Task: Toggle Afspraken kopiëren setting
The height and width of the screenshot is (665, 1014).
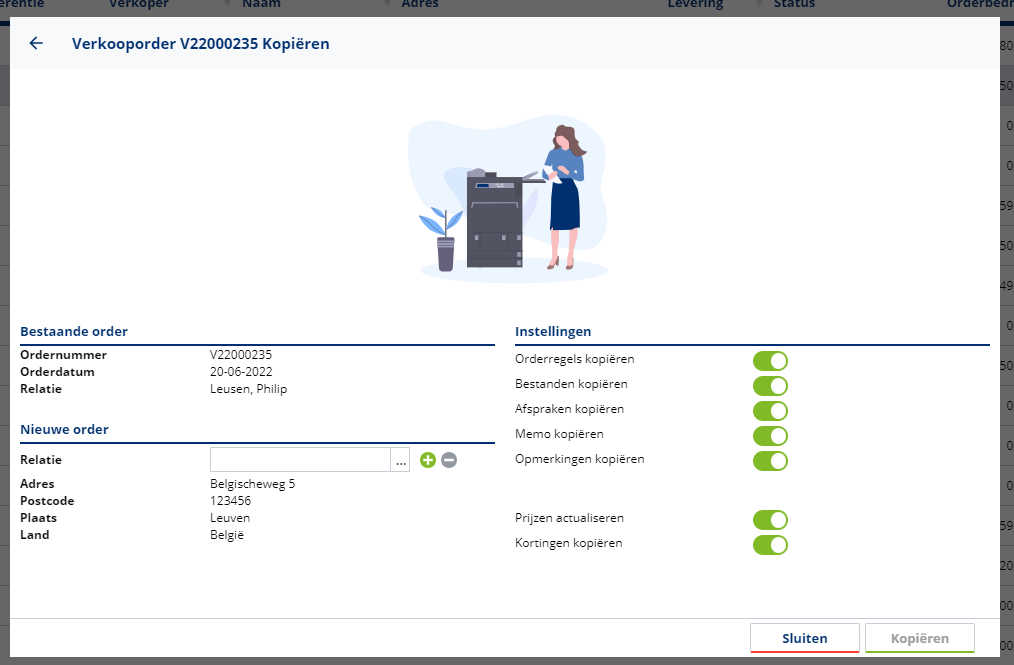Action: pos(770,411)
